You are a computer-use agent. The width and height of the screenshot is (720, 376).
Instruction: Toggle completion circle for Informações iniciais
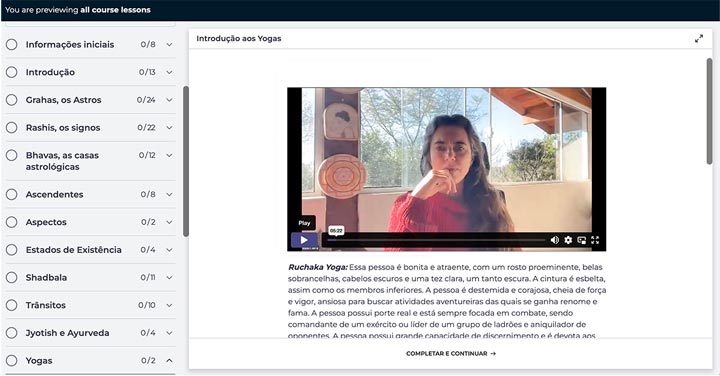coord(12,45)
